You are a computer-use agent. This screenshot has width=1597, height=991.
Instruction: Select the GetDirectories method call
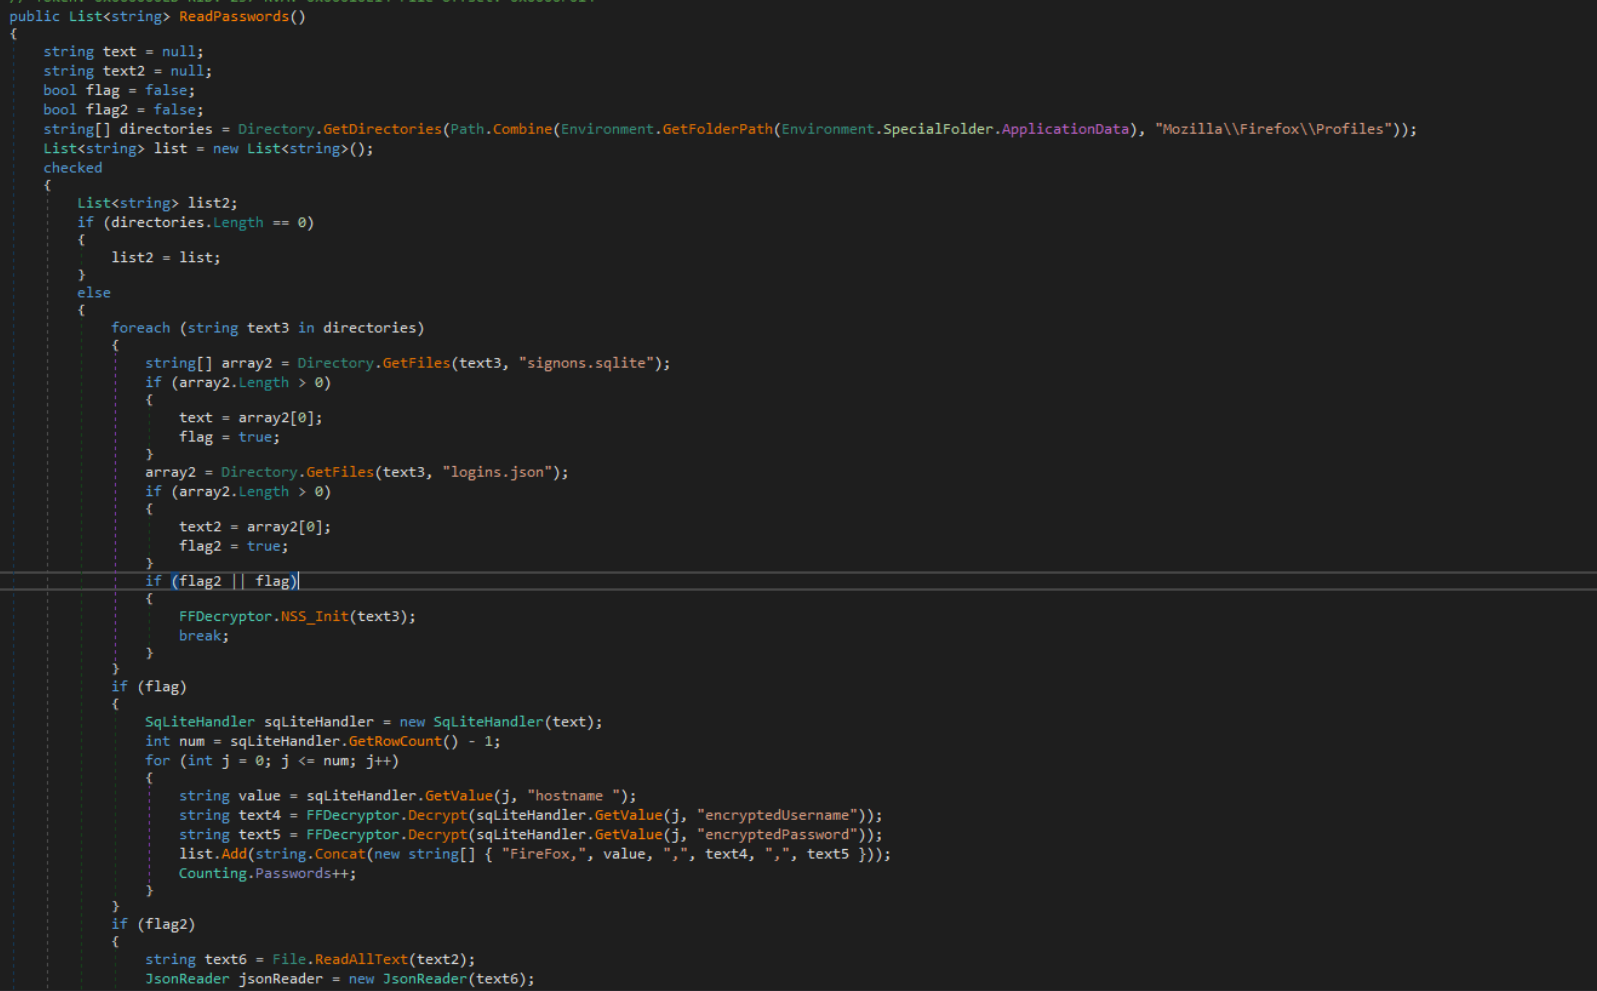381,129
